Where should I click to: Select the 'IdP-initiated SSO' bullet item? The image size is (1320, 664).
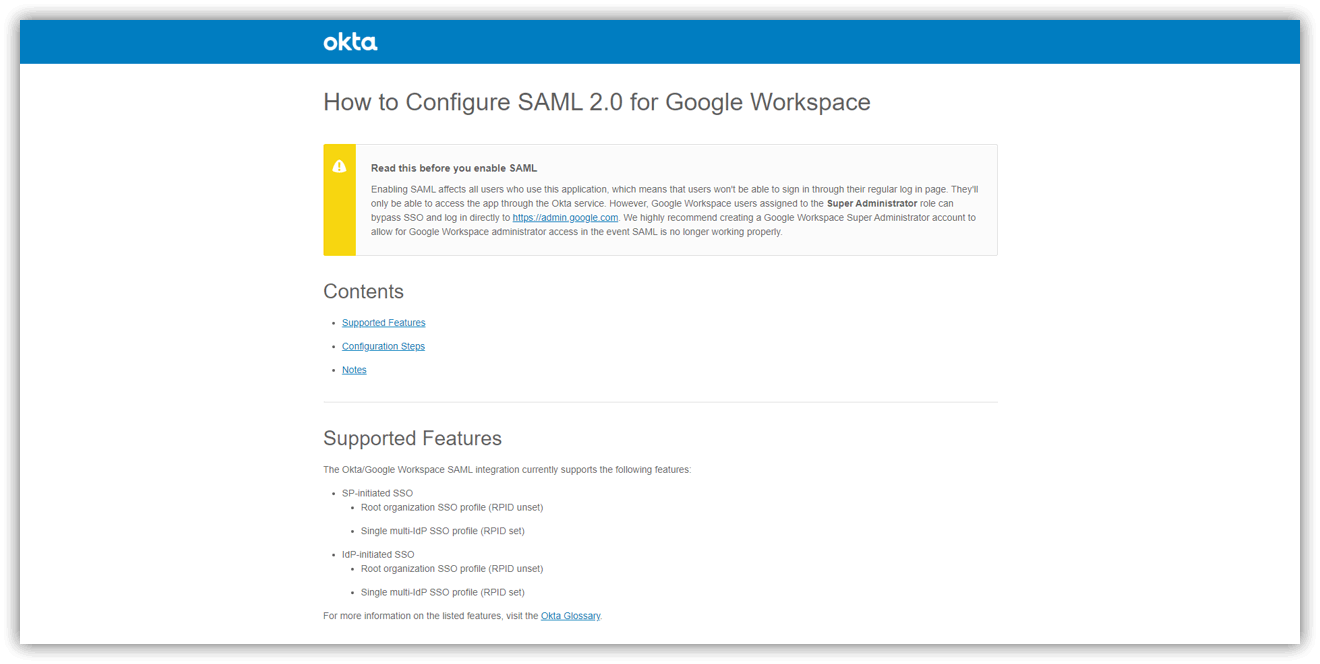378,554
